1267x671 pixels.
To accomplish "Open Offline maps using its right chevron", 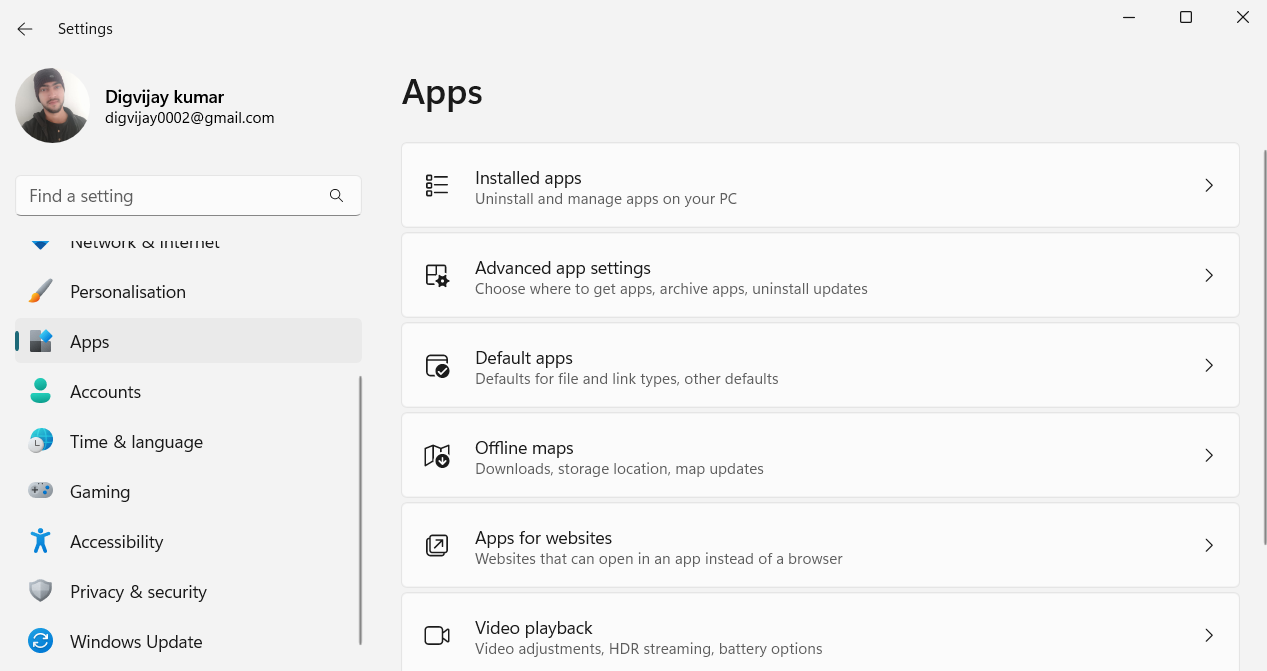I will click(1209, 455).
